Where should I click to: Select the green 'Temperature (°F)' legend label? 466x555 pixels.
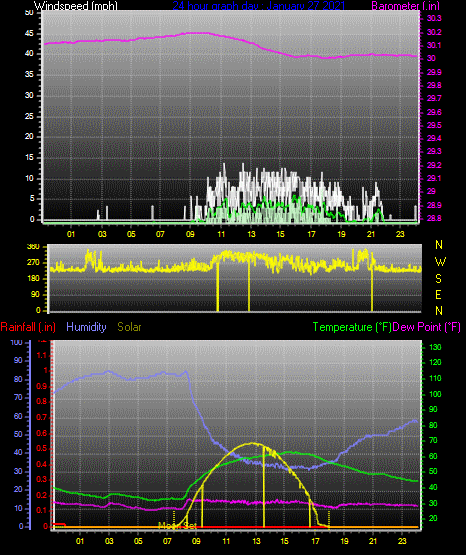352,327
